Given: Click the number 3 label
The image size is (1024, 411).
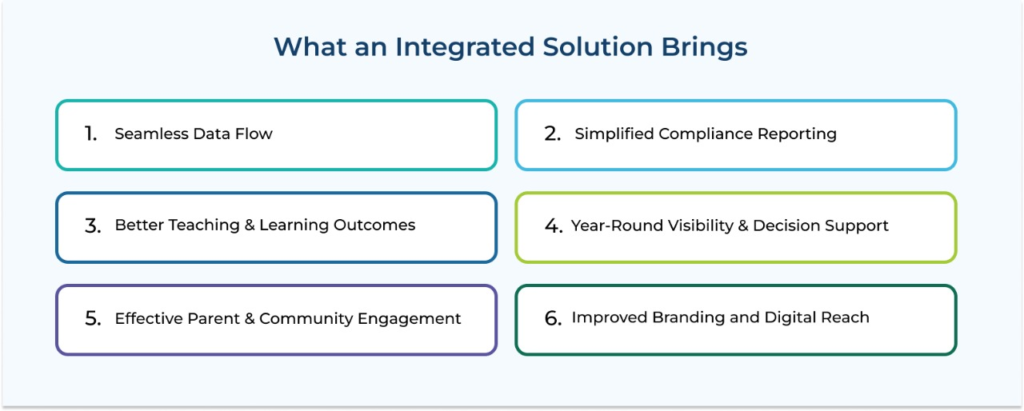Looking at the screenshot, I should pos(93,226).
